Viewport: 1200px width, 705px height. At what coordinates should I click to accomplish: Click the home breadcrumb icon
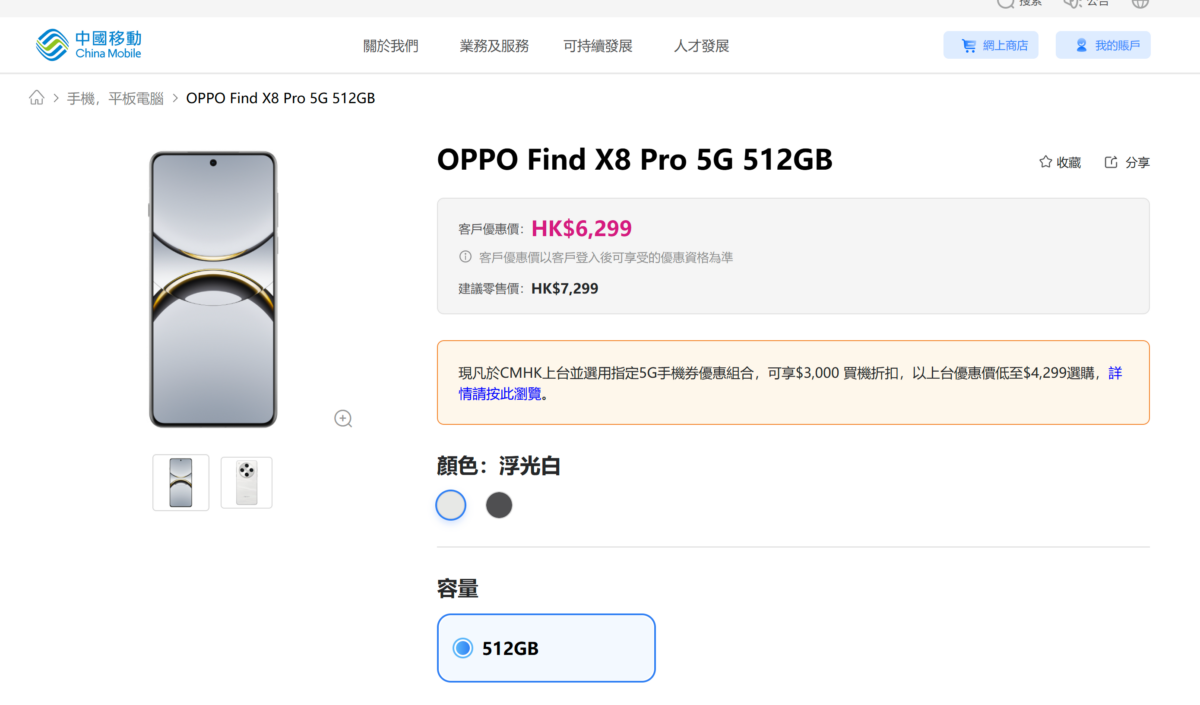(x=37, y=98)
